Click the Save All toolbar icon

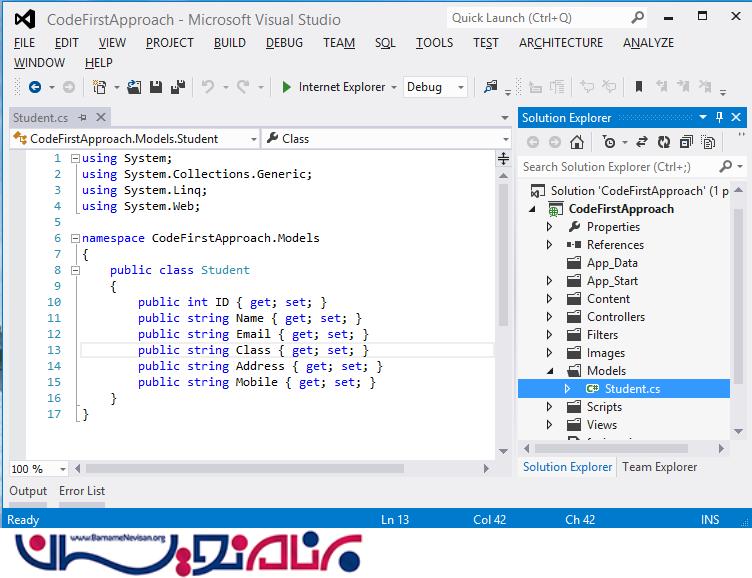(x=177, y=87)
